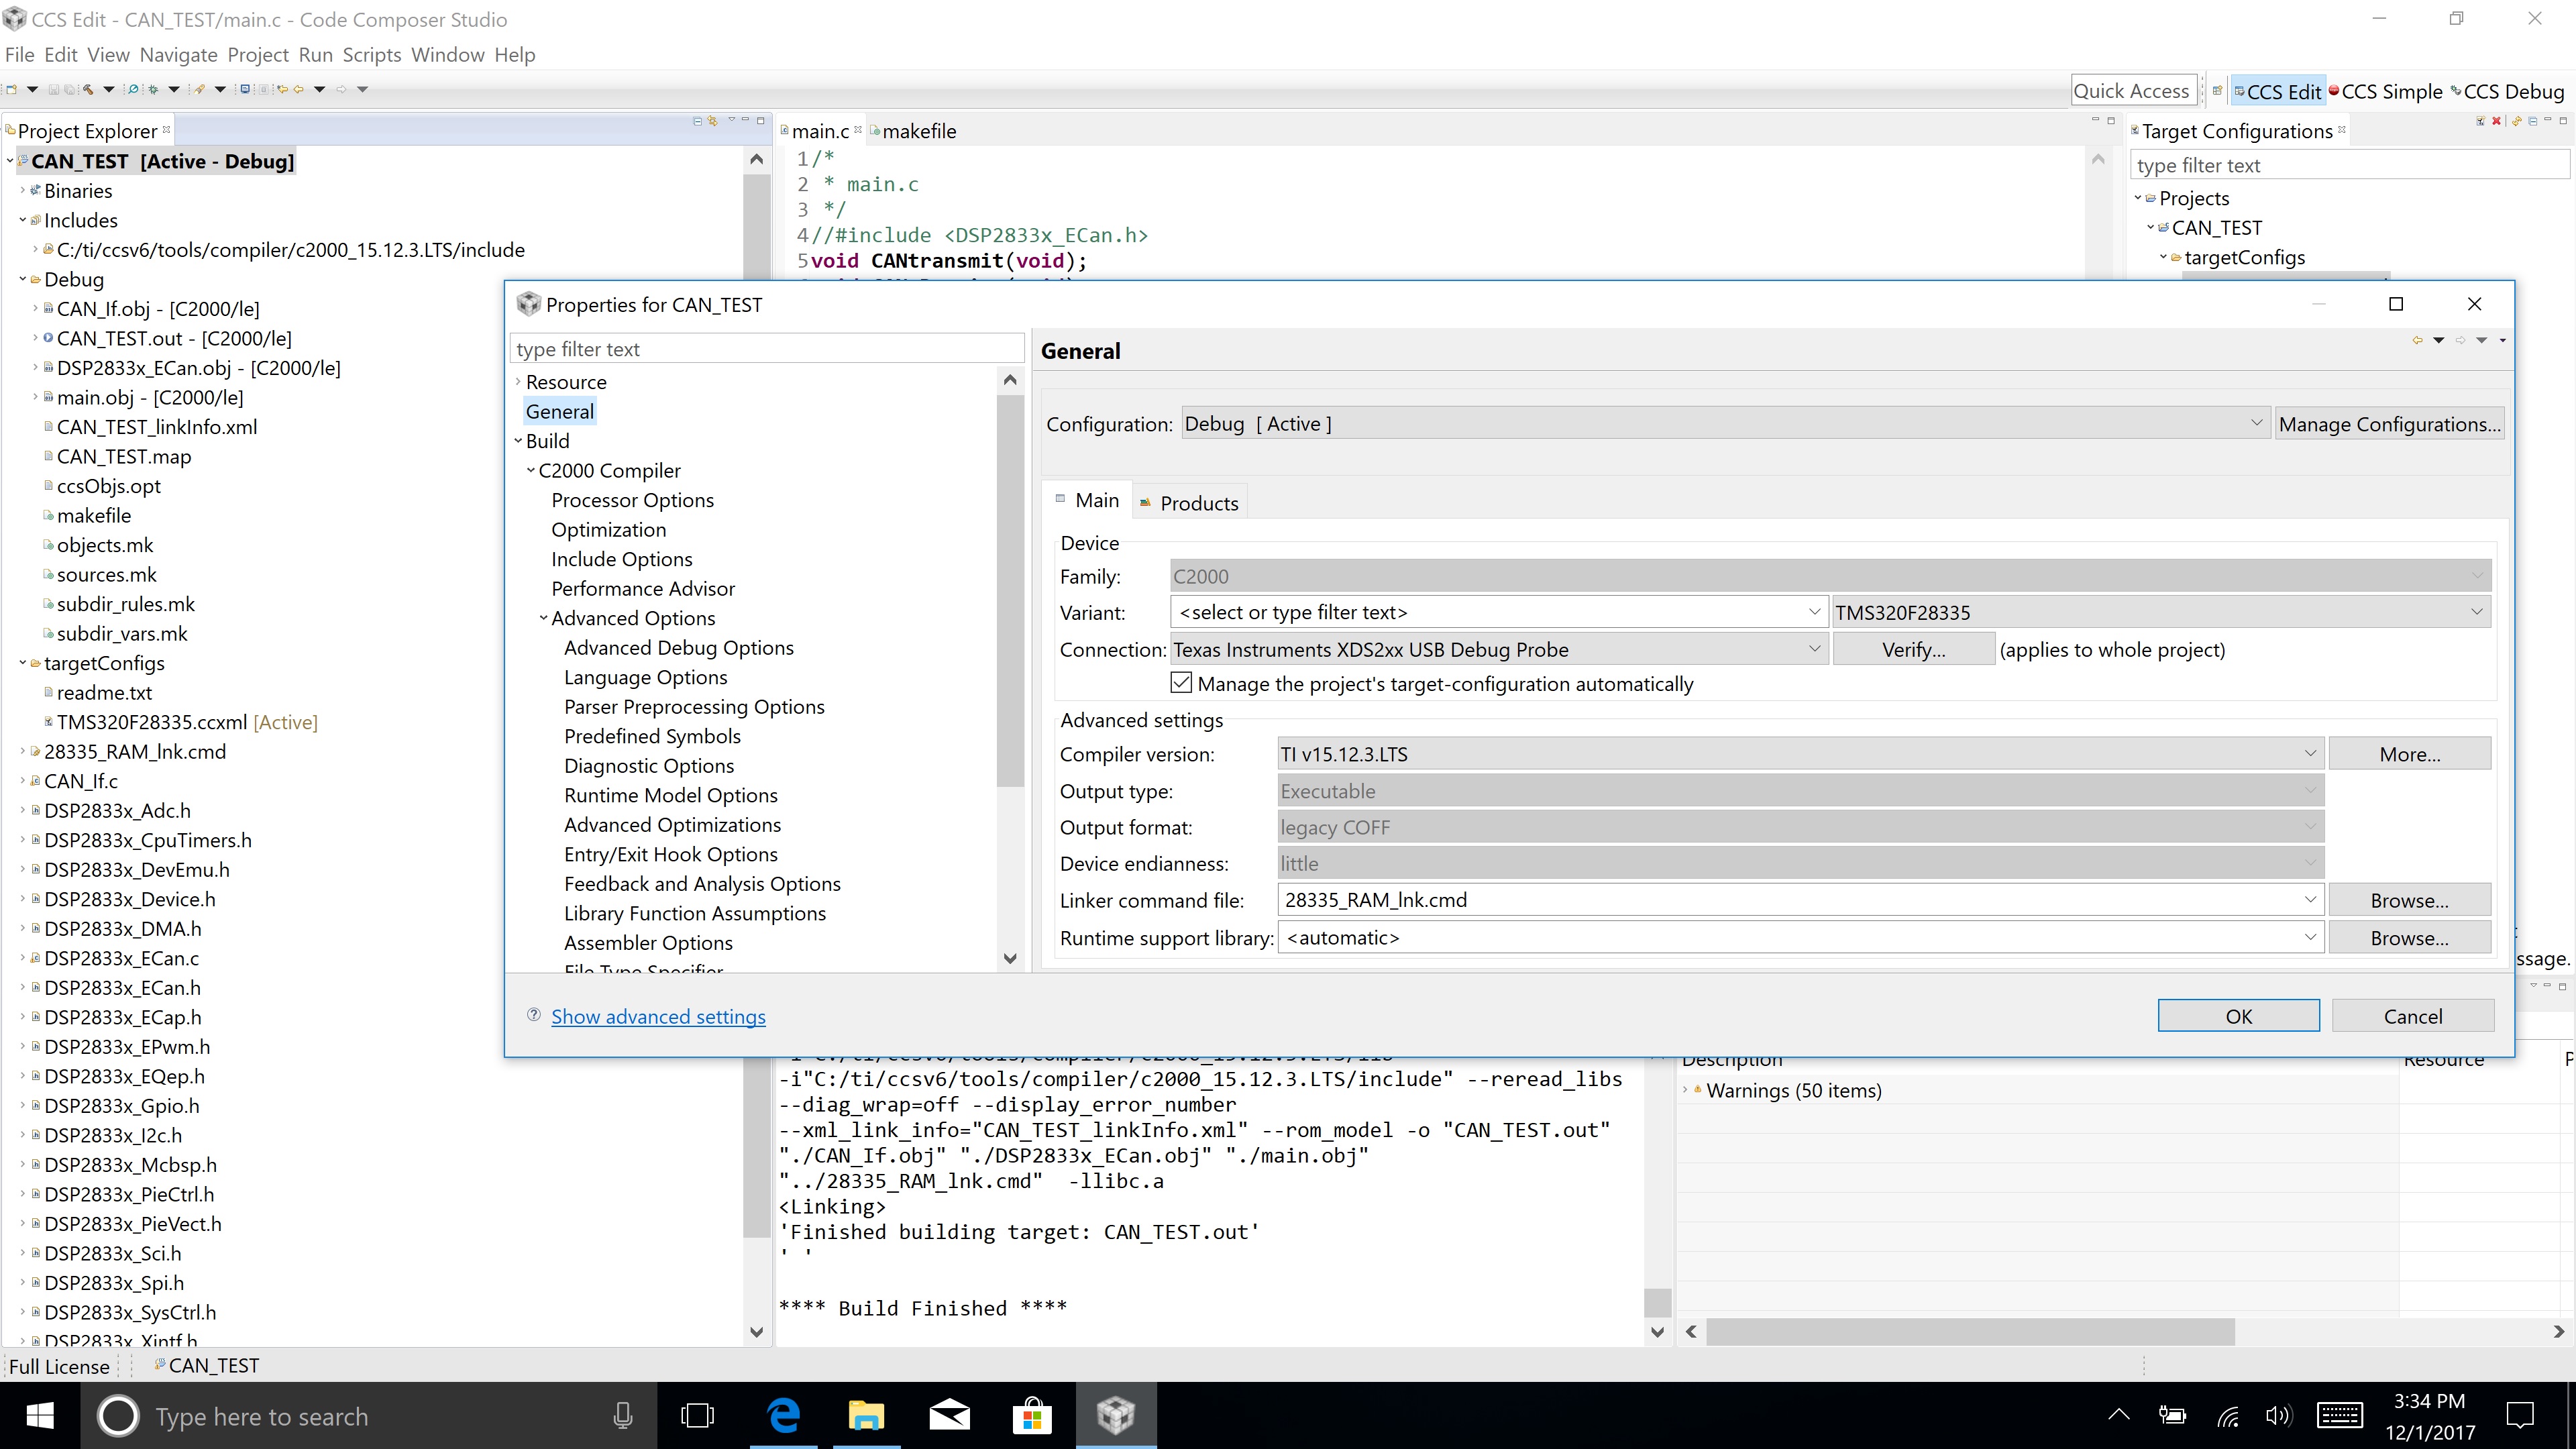Click the Build hammer toolbar icon
This screenshot has width=2576, height=1449.
[x=88, y=90]
